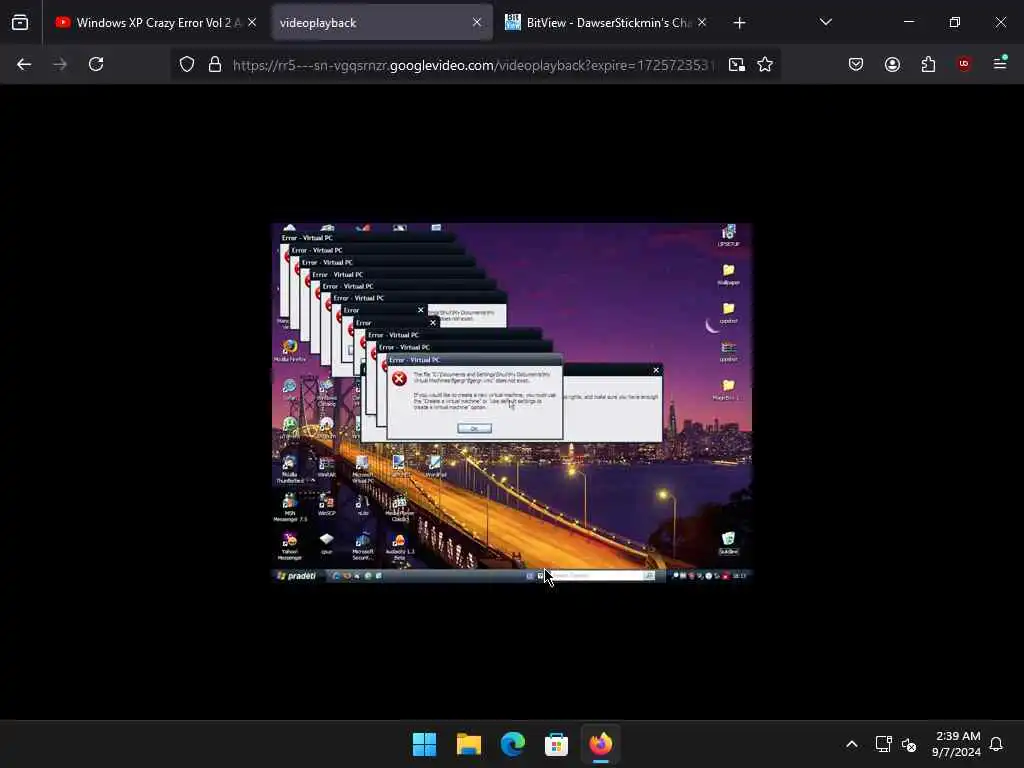Switch to BitView DawserStickmin's Channel tab
The height and width of the screenshot is (768, 1024).
[x=607, y=23]
